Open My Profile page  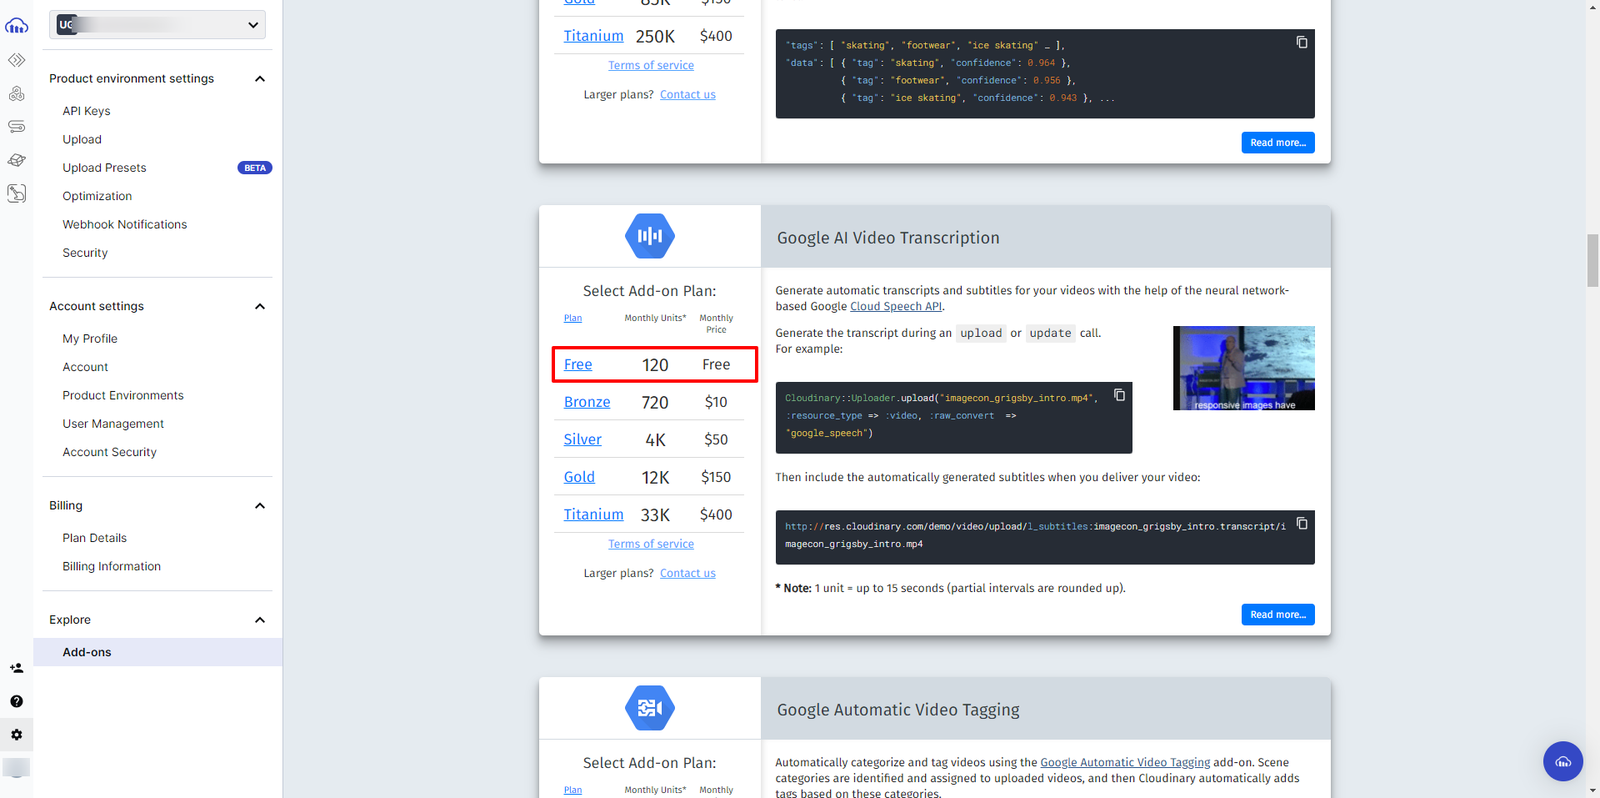[90, 339]
